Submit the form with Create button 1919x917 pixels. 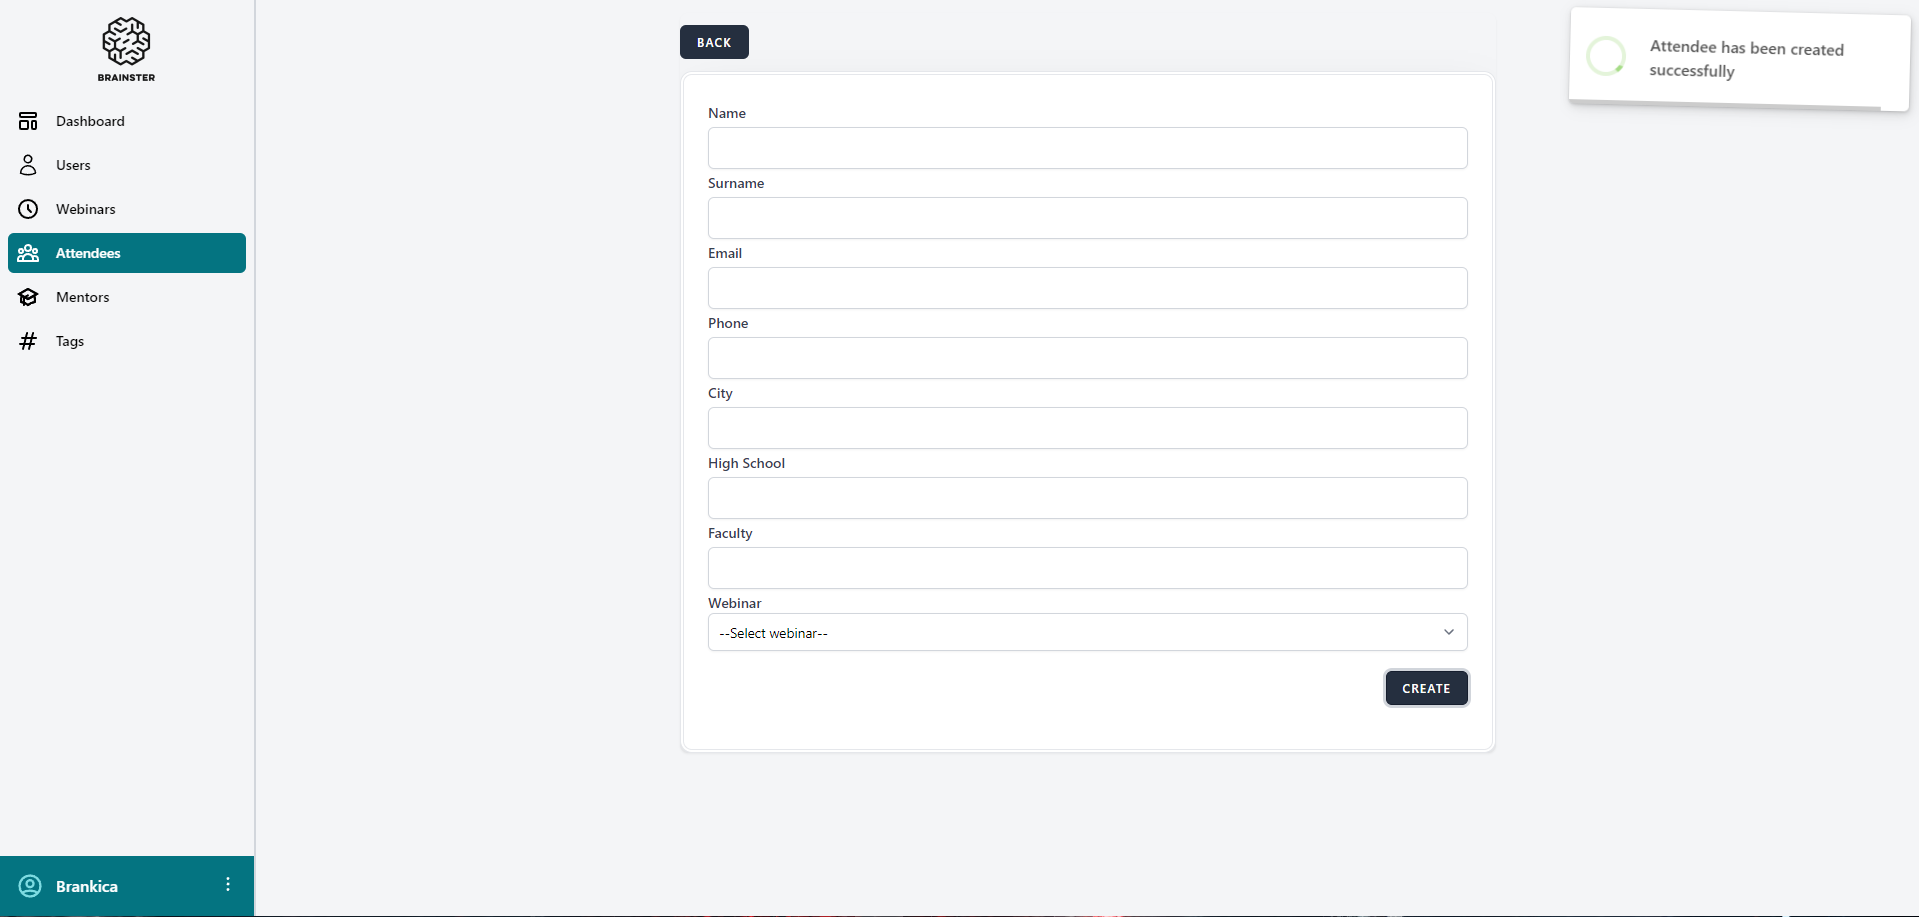(x=1426, y=688)
